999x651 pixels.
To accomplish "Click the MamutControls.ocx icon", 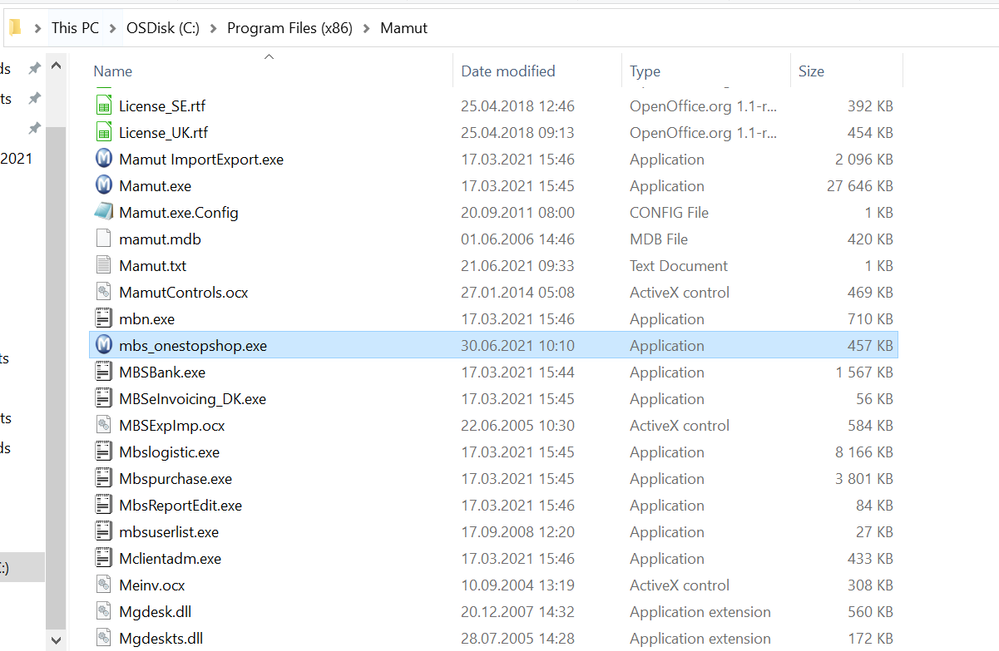I will click(x=104, y=292).
